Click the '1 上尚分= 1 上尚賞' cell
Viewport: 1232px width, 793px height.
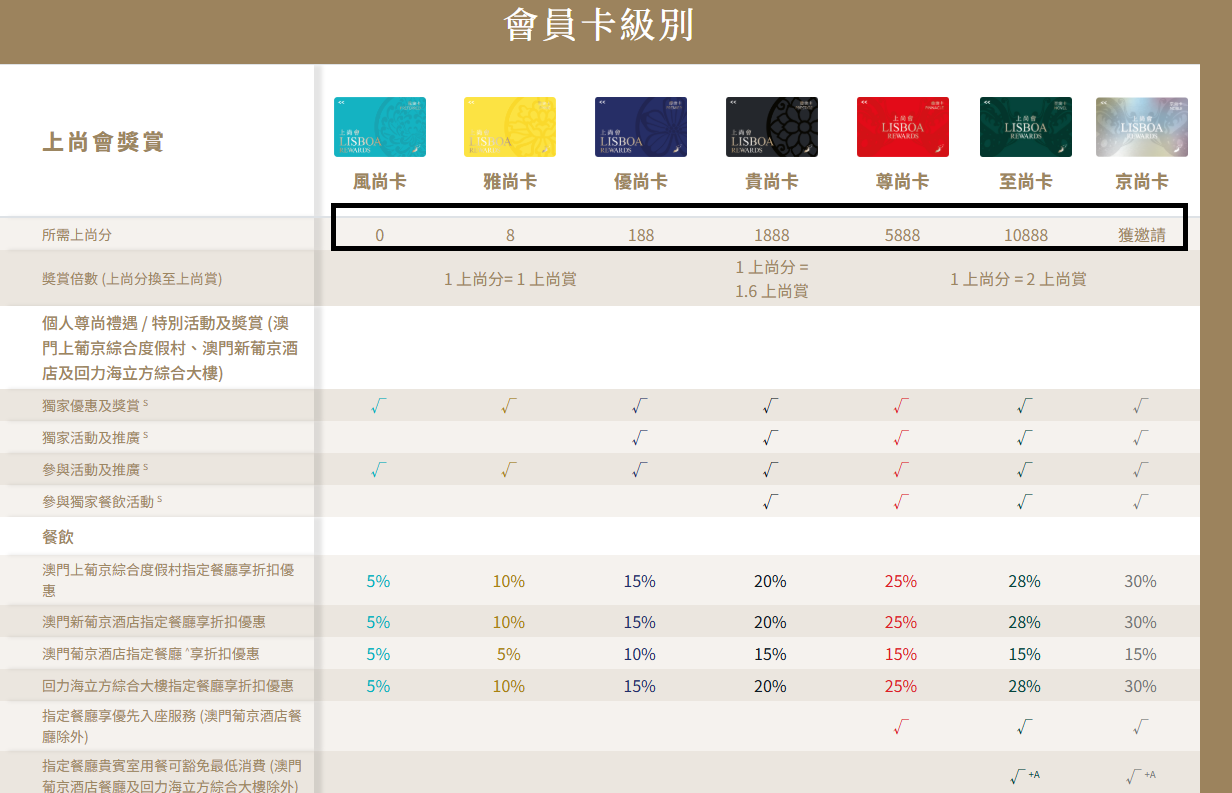(510, 279)
